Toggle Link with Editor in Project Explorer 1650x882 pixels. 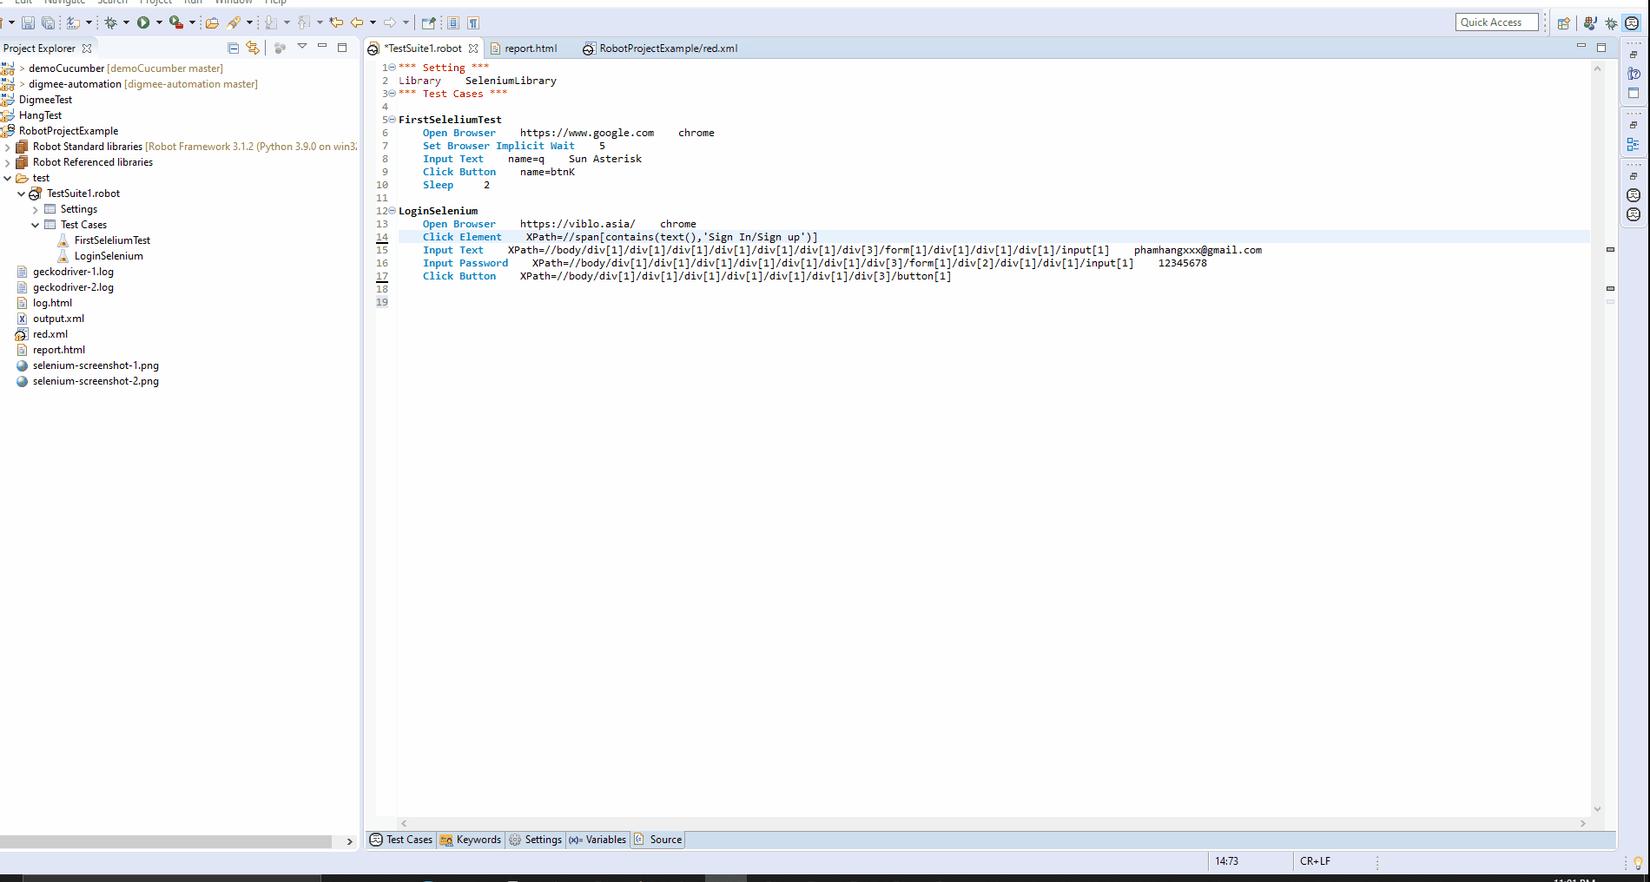pyautogui.click(x=253, y=48)
